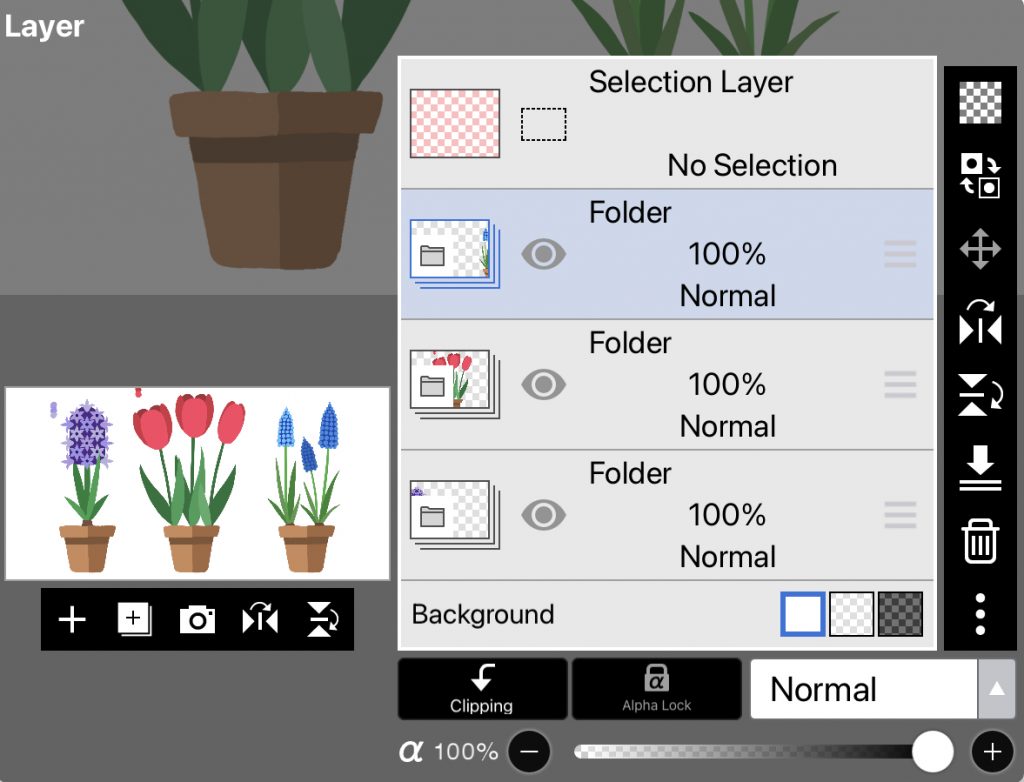The image size is (1024, 782).
Task: Click the trash can delete layer icon
Action: [980, 542]
